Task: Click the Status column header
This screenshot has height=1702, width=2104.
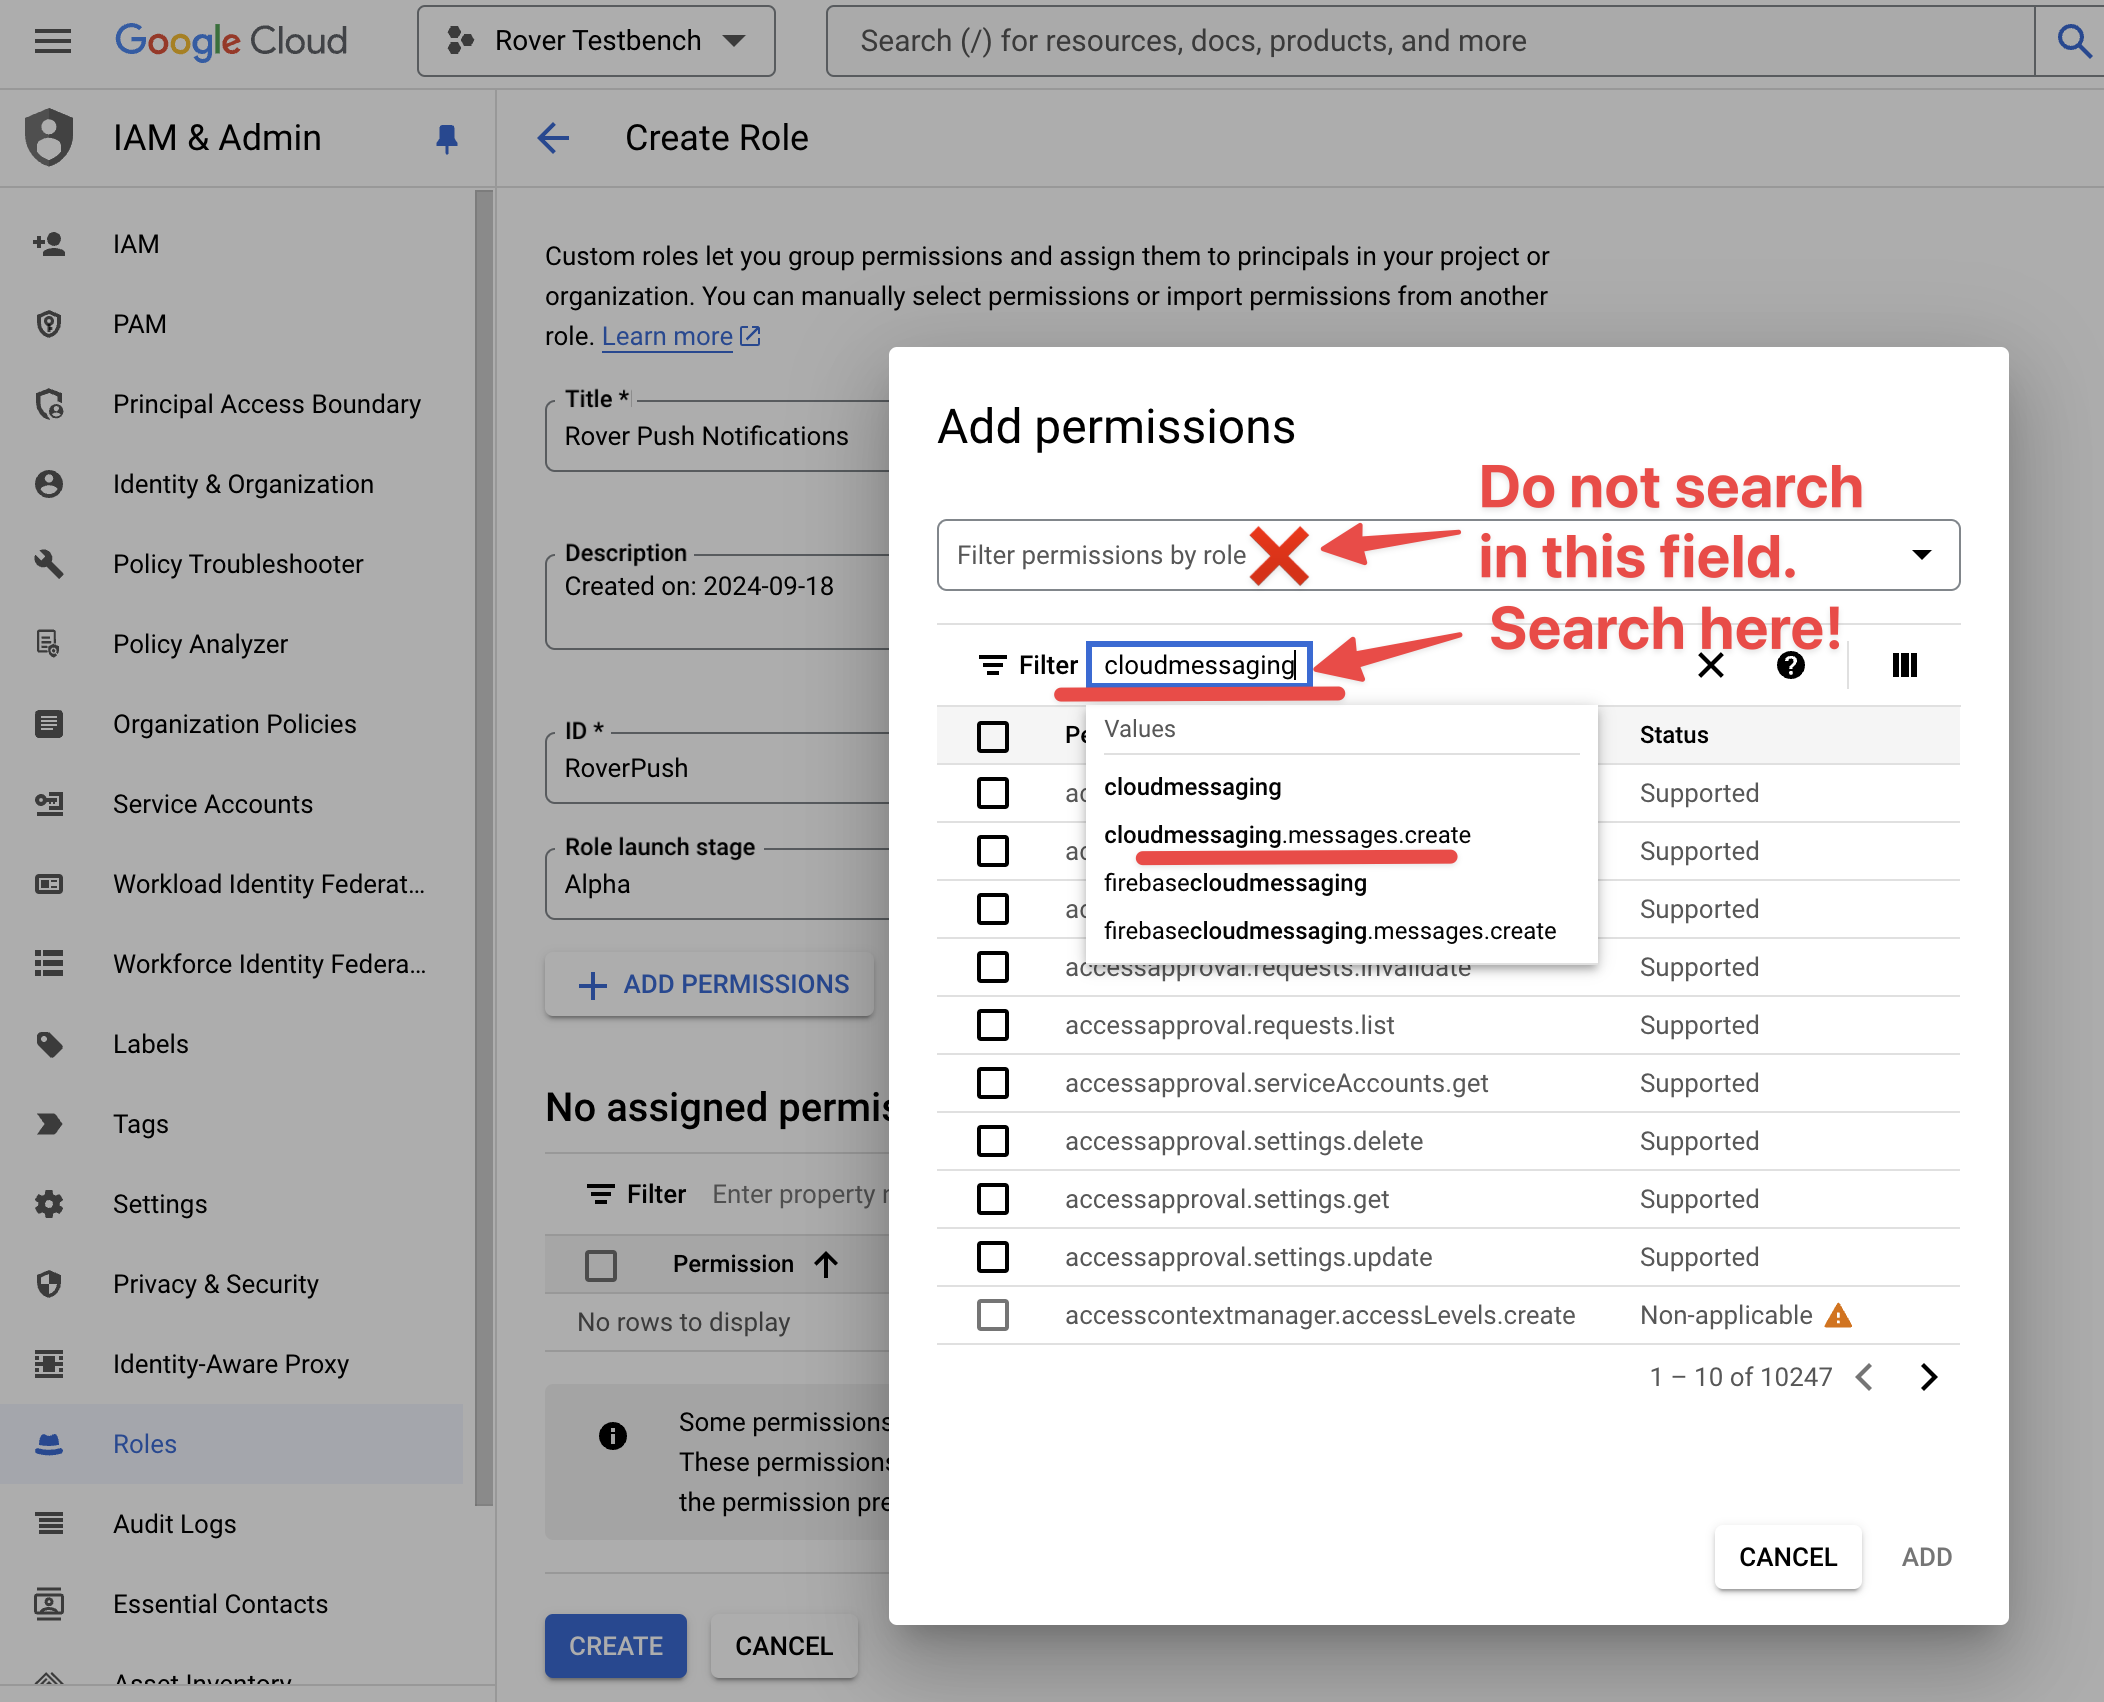Action: [1674, 735]
